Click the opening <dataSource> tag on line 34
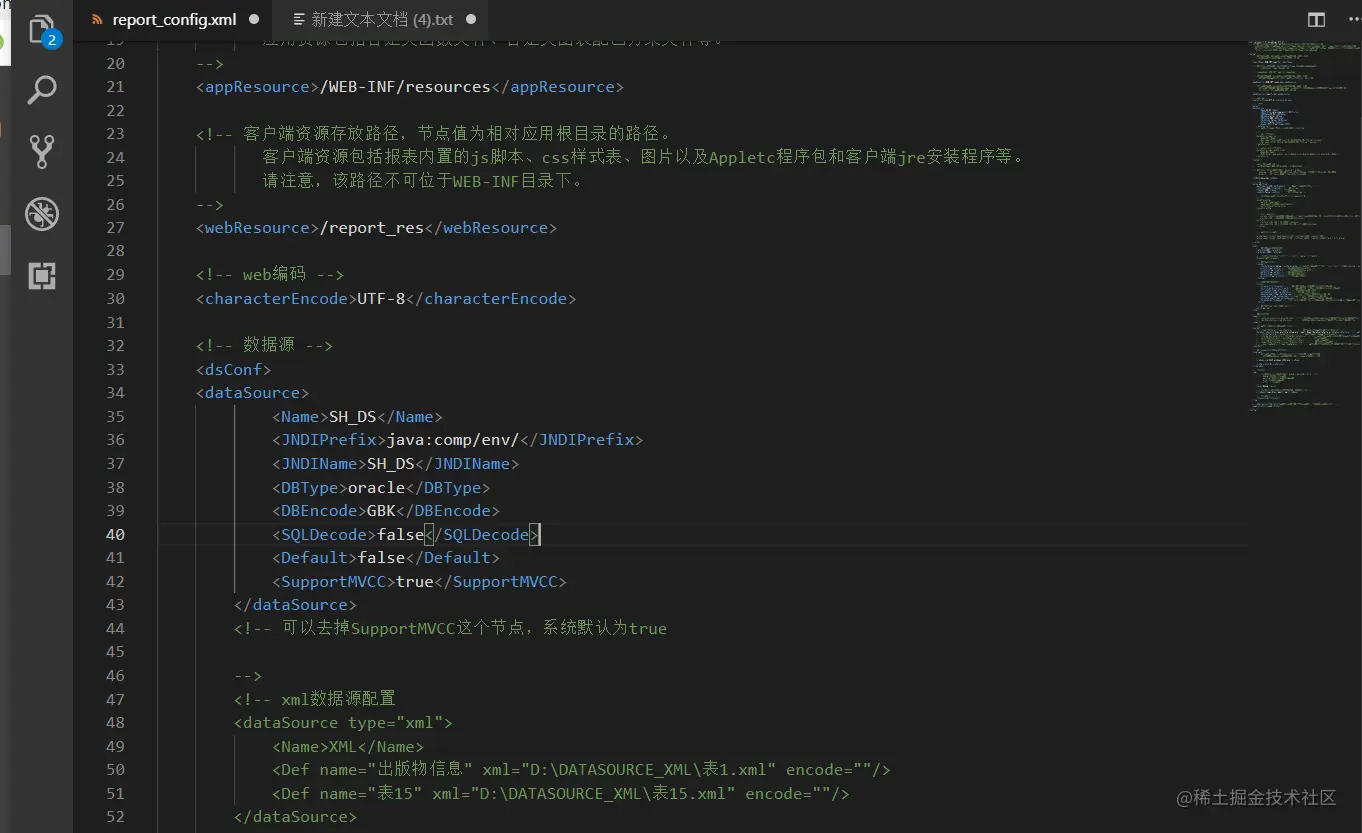This screenshot has height=833, width=1362. click(253, 393)
